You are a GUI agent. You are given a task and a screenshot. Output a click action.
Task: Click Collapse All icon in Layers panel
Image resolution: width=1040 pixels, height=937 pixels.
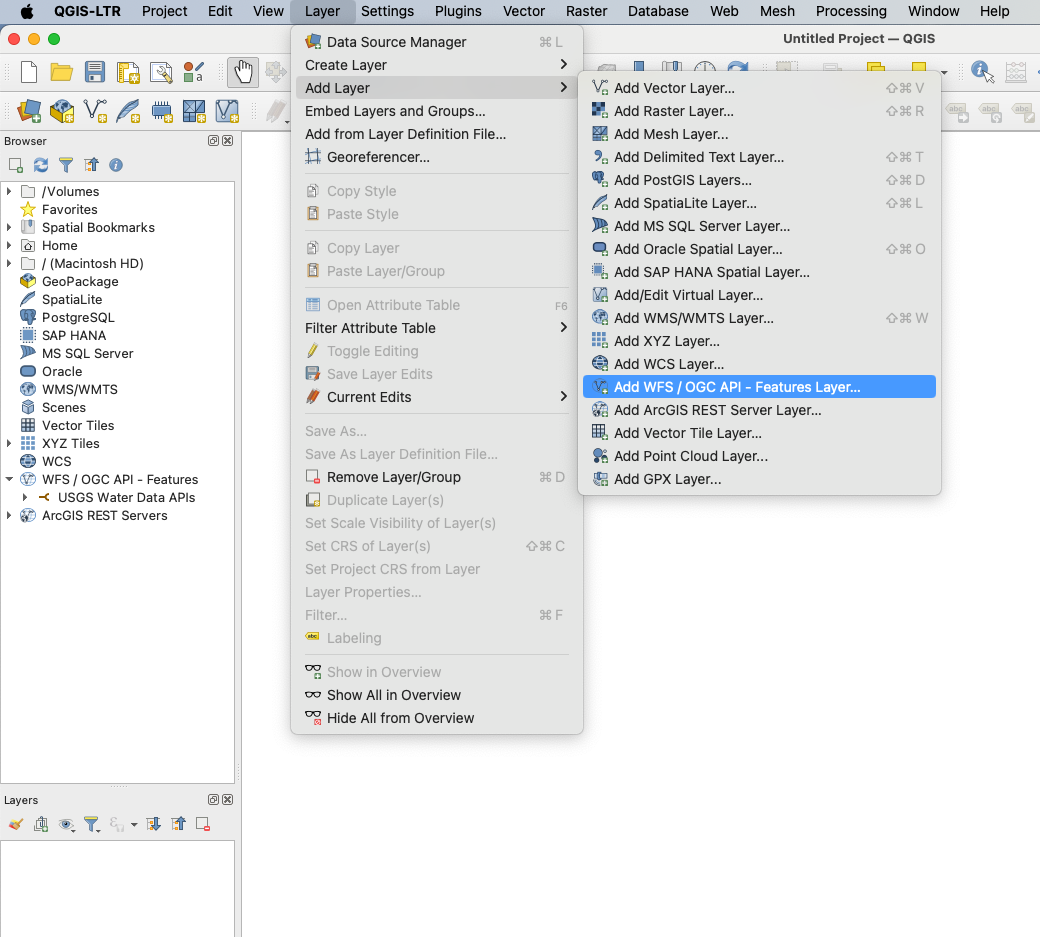[x=178, y=824]
